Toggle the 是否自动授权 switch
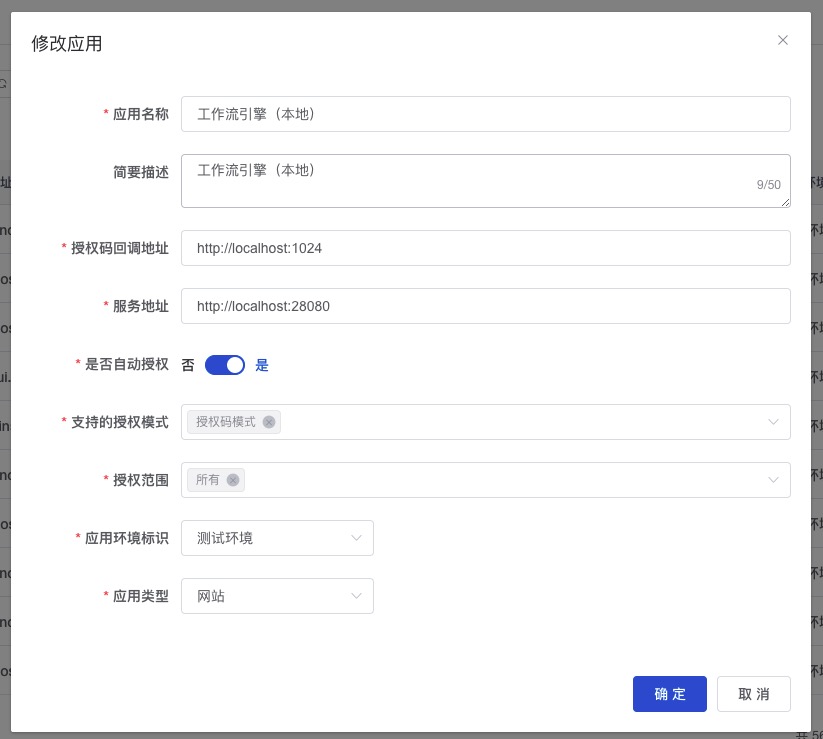This screenshot has width=823, height=739. coord(225,365)
